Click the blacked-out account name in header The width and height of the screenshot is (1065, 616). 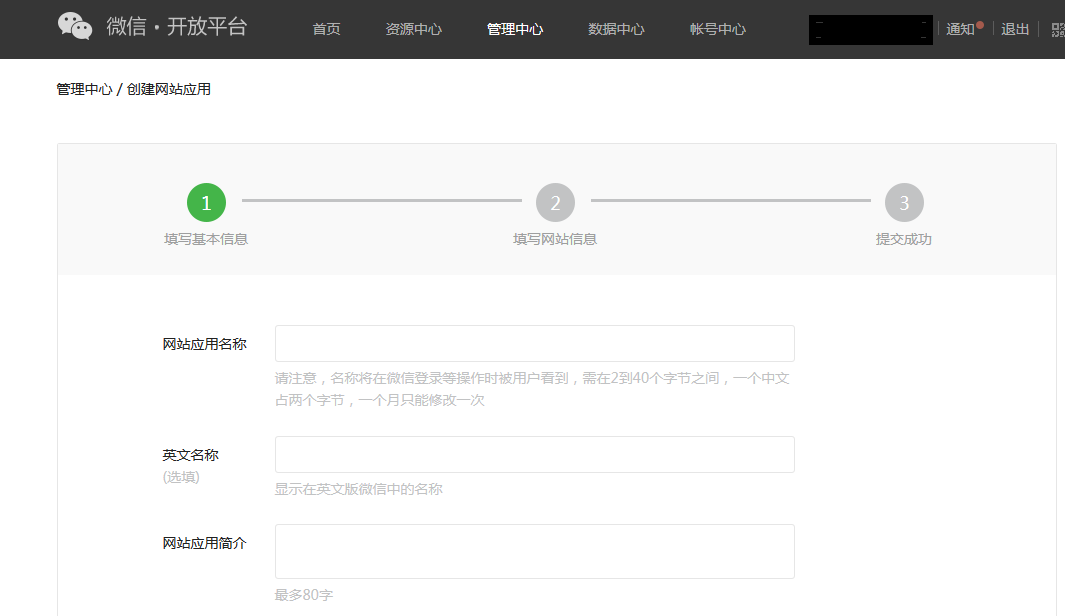pyautogui.click(x=870, y=30)
